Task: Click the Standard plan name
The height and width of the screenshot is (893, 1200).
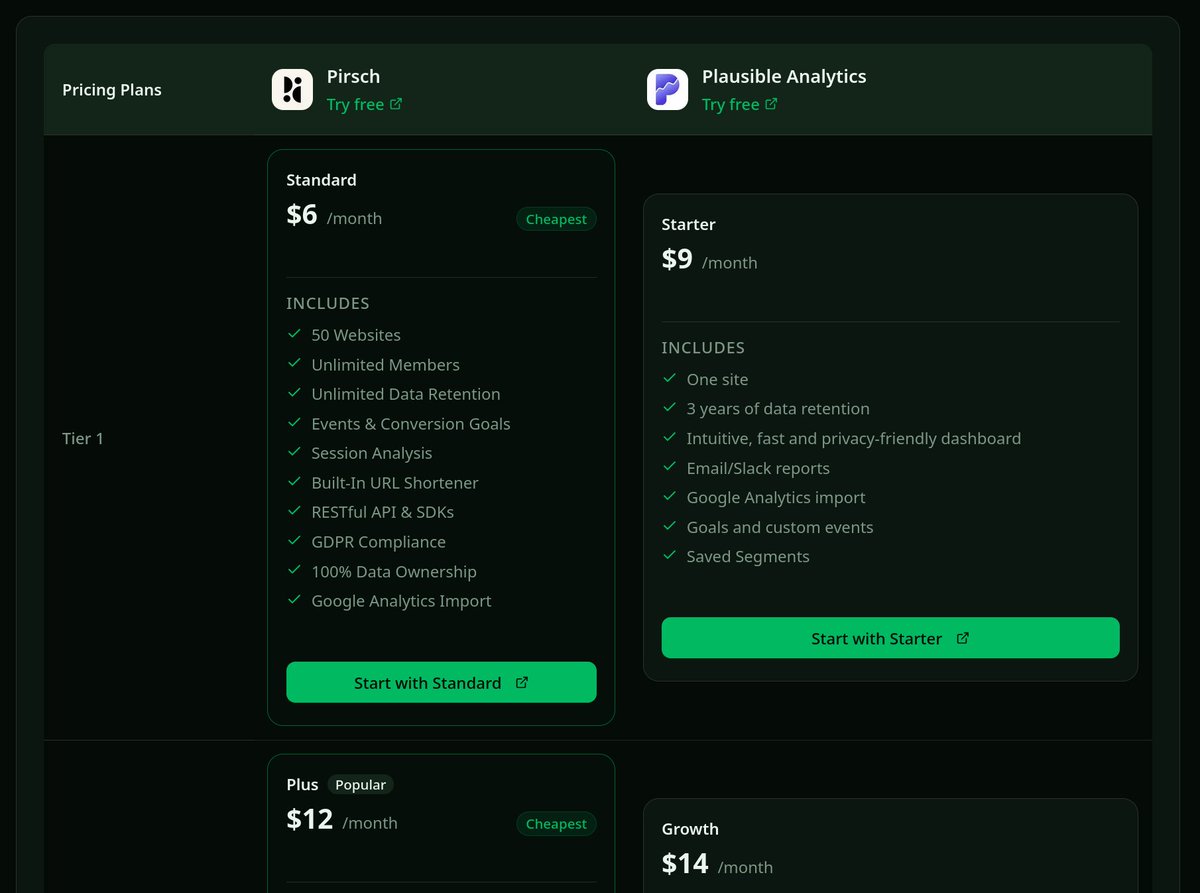Action: [x=321, y=180]
